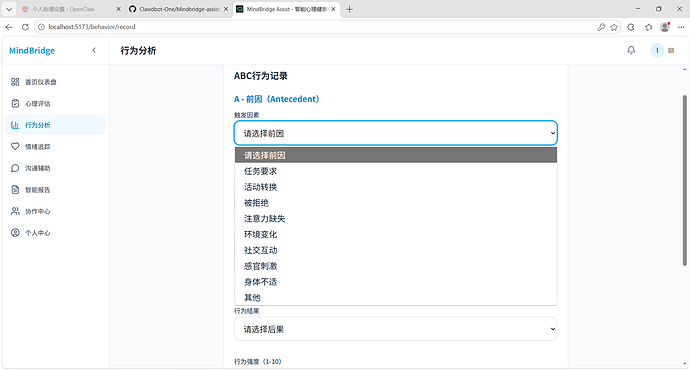690x370 pixels.
Task: Collapse the MindBridge sidebar chevron
Action: (x=94, y=50)
